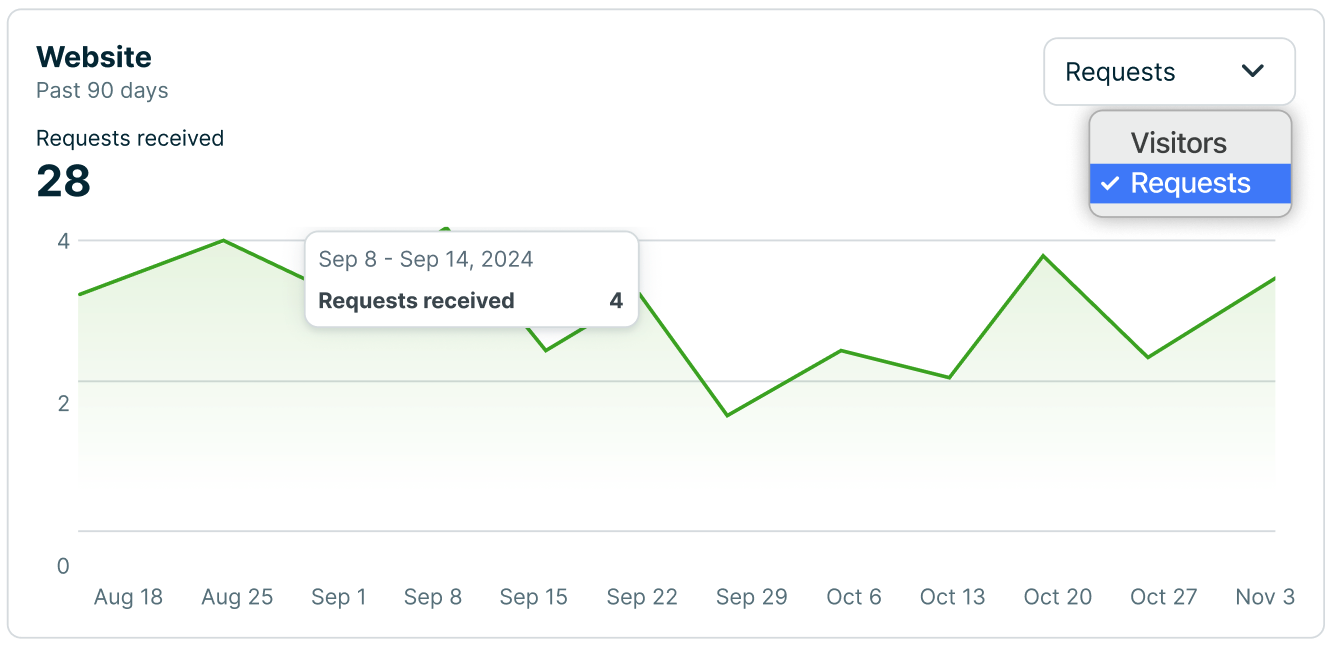Click the Oct 6 axis label

tap(853, 597)
